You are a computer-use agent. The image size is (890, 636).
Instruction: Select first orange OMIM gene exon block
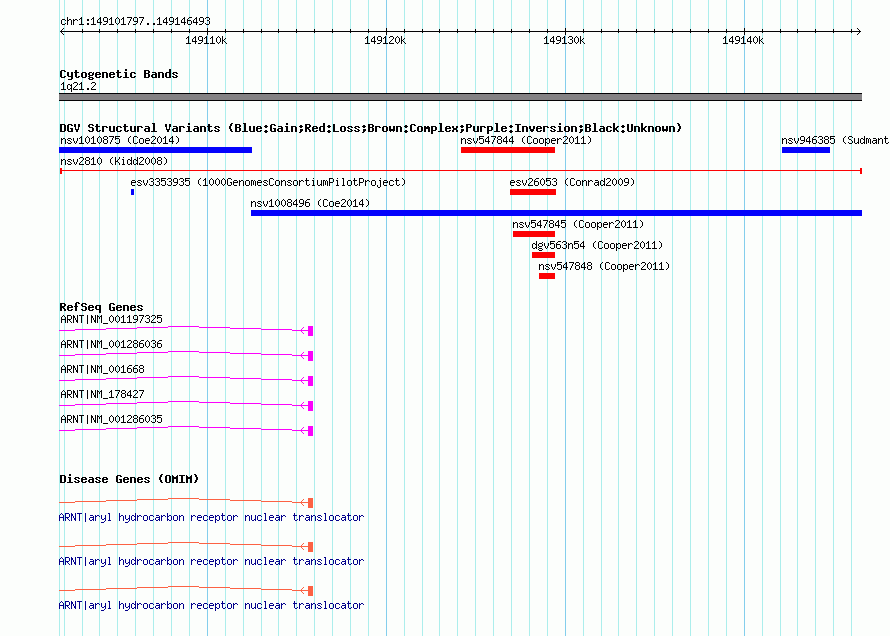[310, 503]
